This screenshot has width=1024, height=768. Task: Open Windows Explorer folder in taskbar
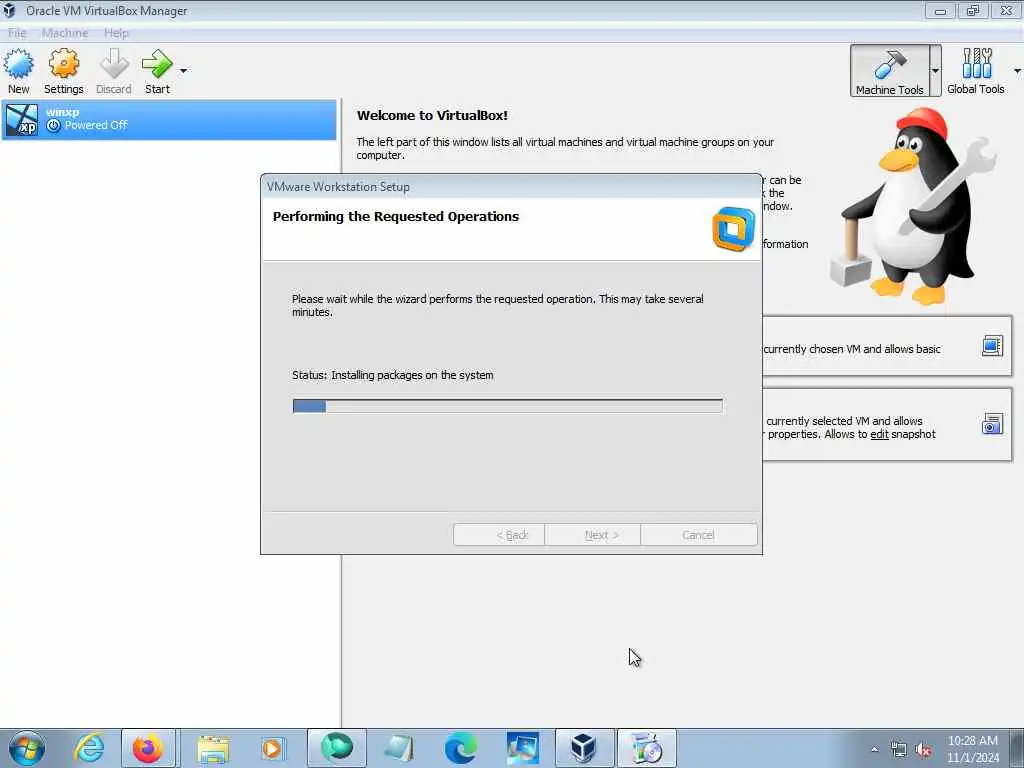click(213, 749)
